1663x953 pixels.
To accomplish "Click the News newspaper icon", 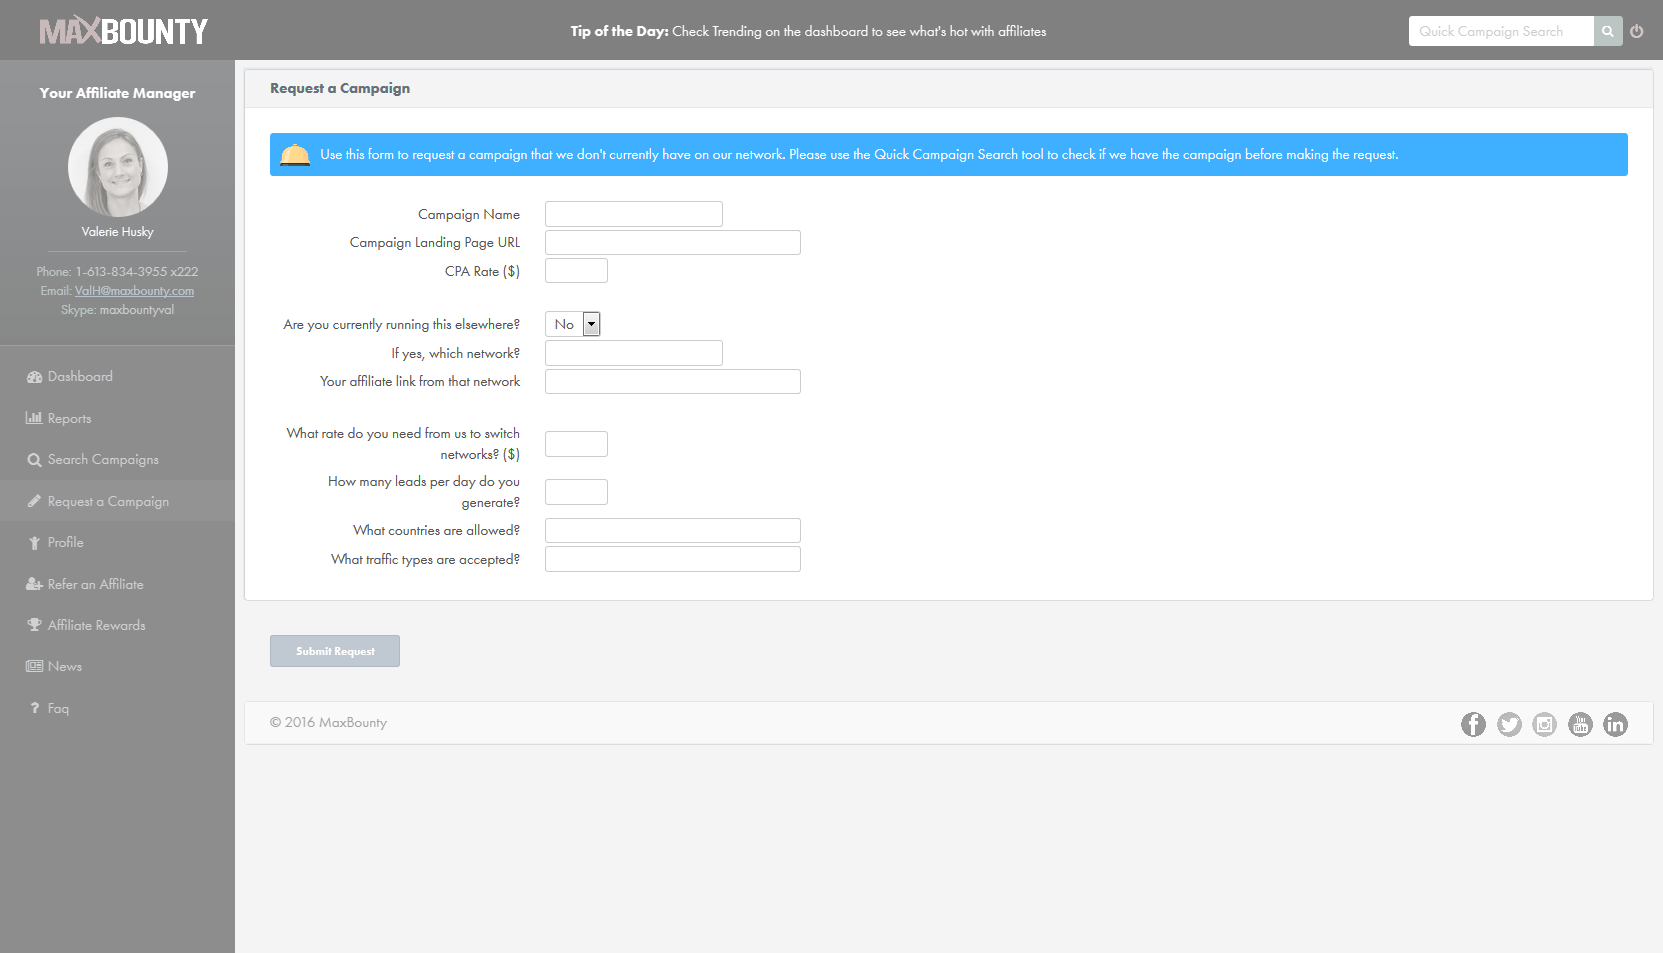I will (34, 666).
